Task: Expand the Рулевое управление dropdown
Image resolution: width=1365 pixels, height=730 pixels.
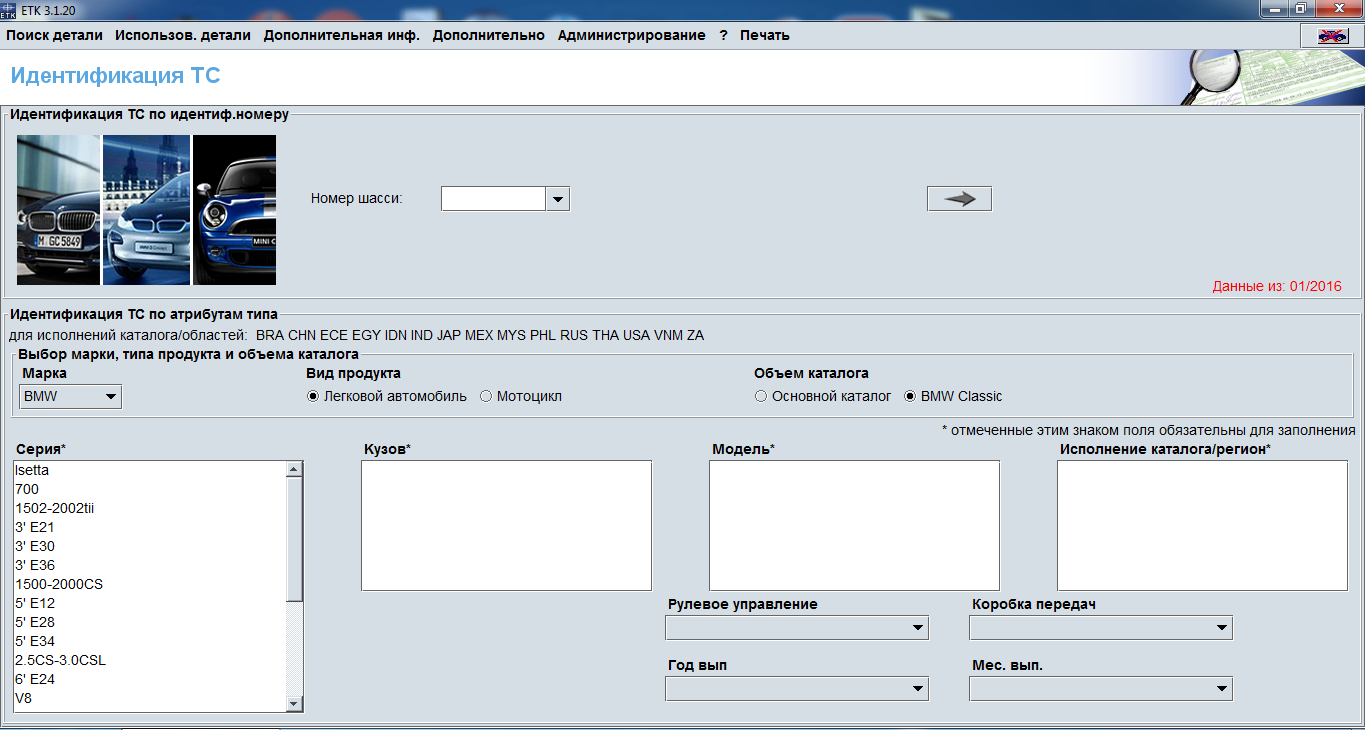Action: pyautogui.click(x=797, y=627)
